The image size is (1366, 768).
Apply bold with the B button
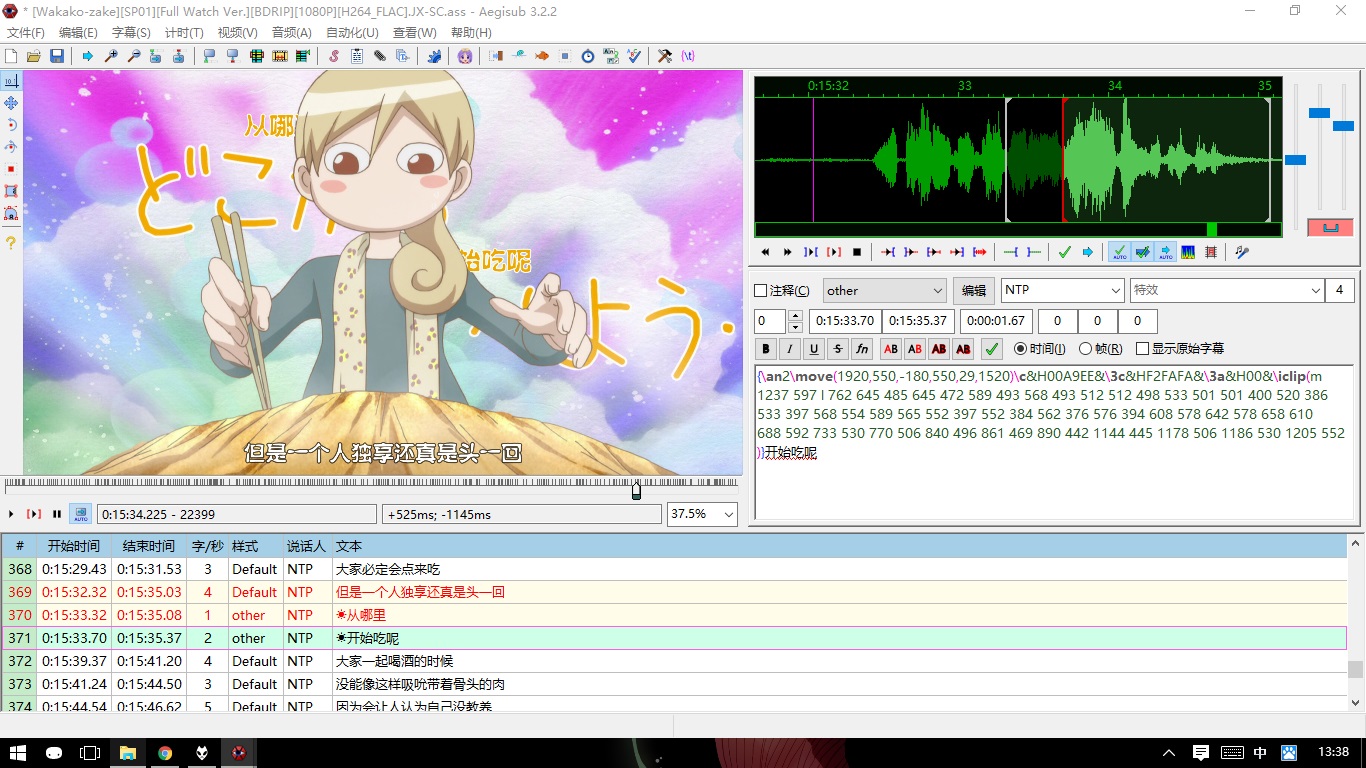point(766,349)
